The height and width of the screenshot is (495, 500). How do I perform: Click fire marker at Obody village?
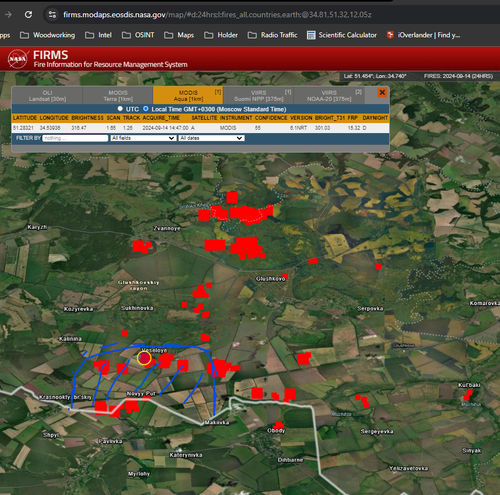tap(278, 425)
